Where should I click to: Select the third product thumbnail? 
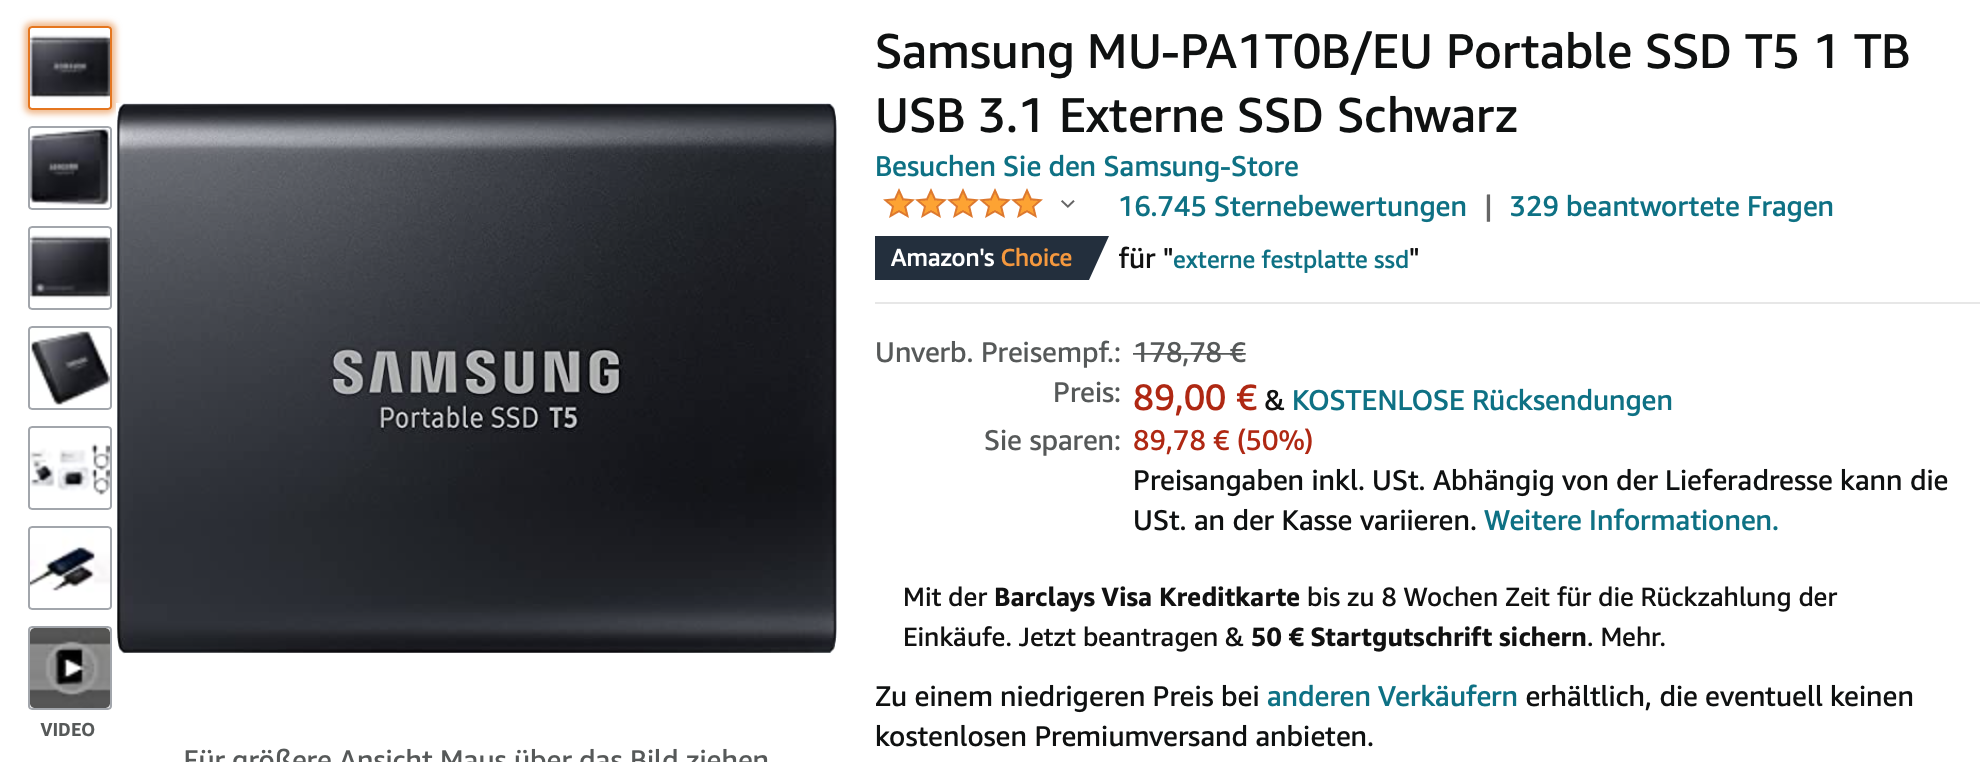(70, 268)
